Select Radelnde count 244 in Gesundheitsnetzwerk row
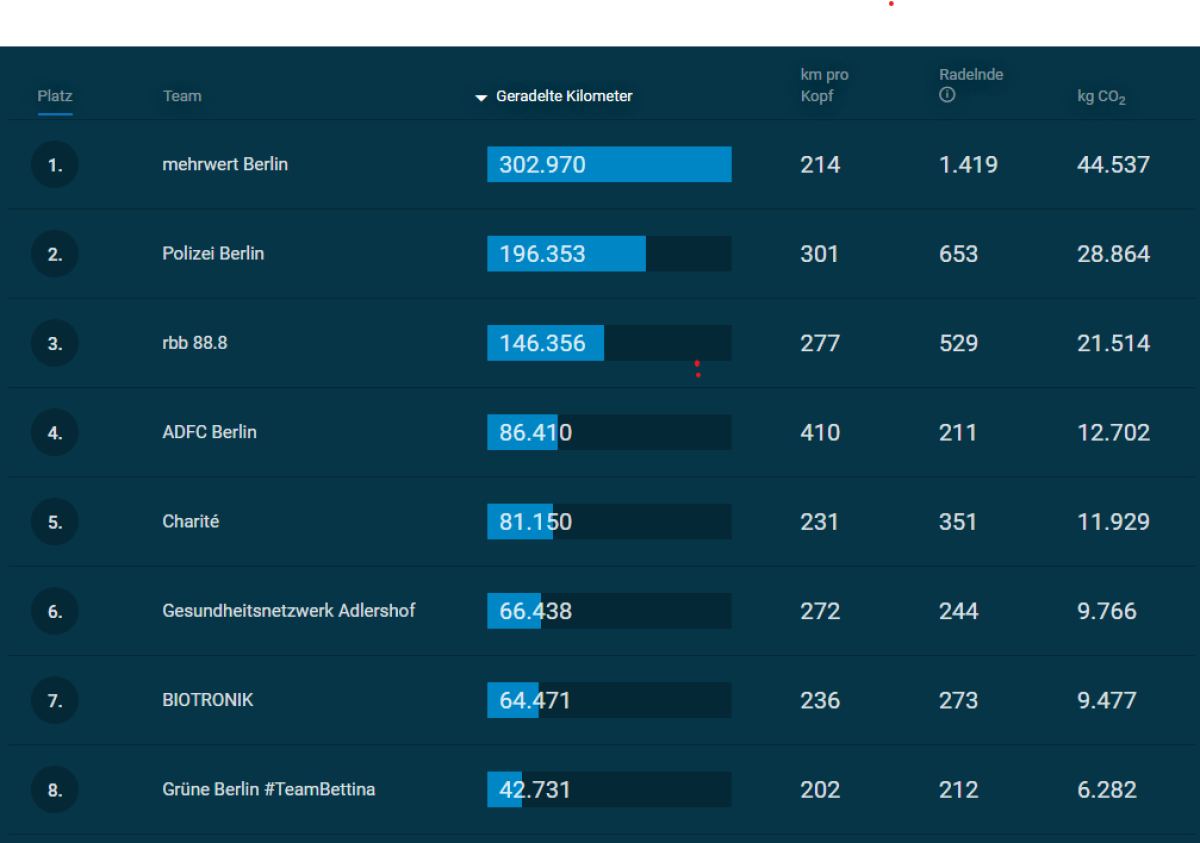The width and height of the screenshot is (1200, 843). point(958,611)
